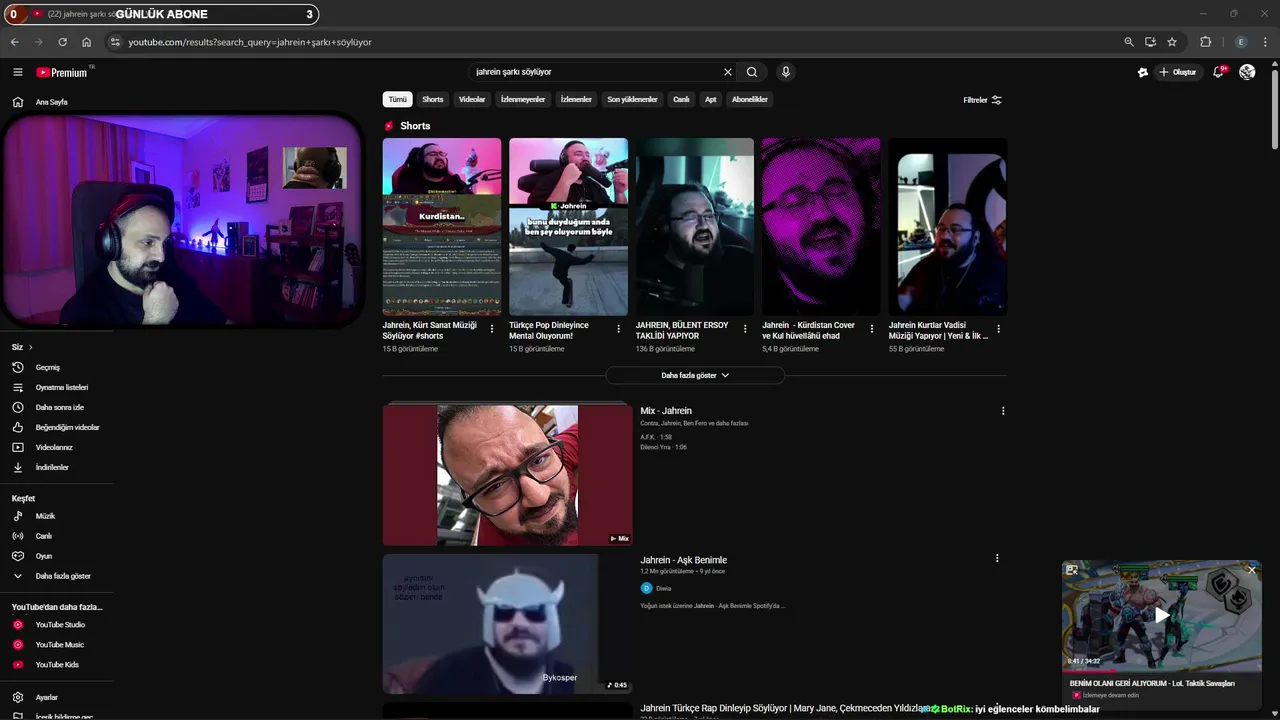Open Mix - Jahrein title link
This screenshot has height=720, width=1280.
pyautogui.click(x=666, y=411)
